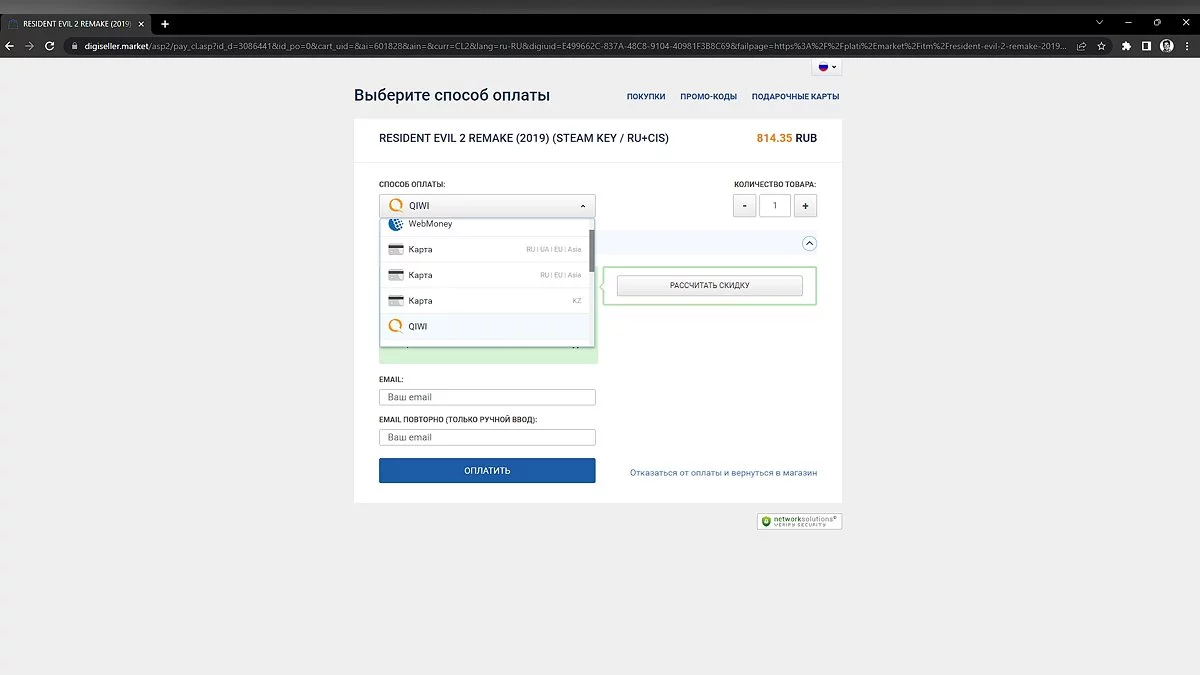Screen dimensions: 1200x675
Task: Click the first Ваш email field
Action: 487,397
